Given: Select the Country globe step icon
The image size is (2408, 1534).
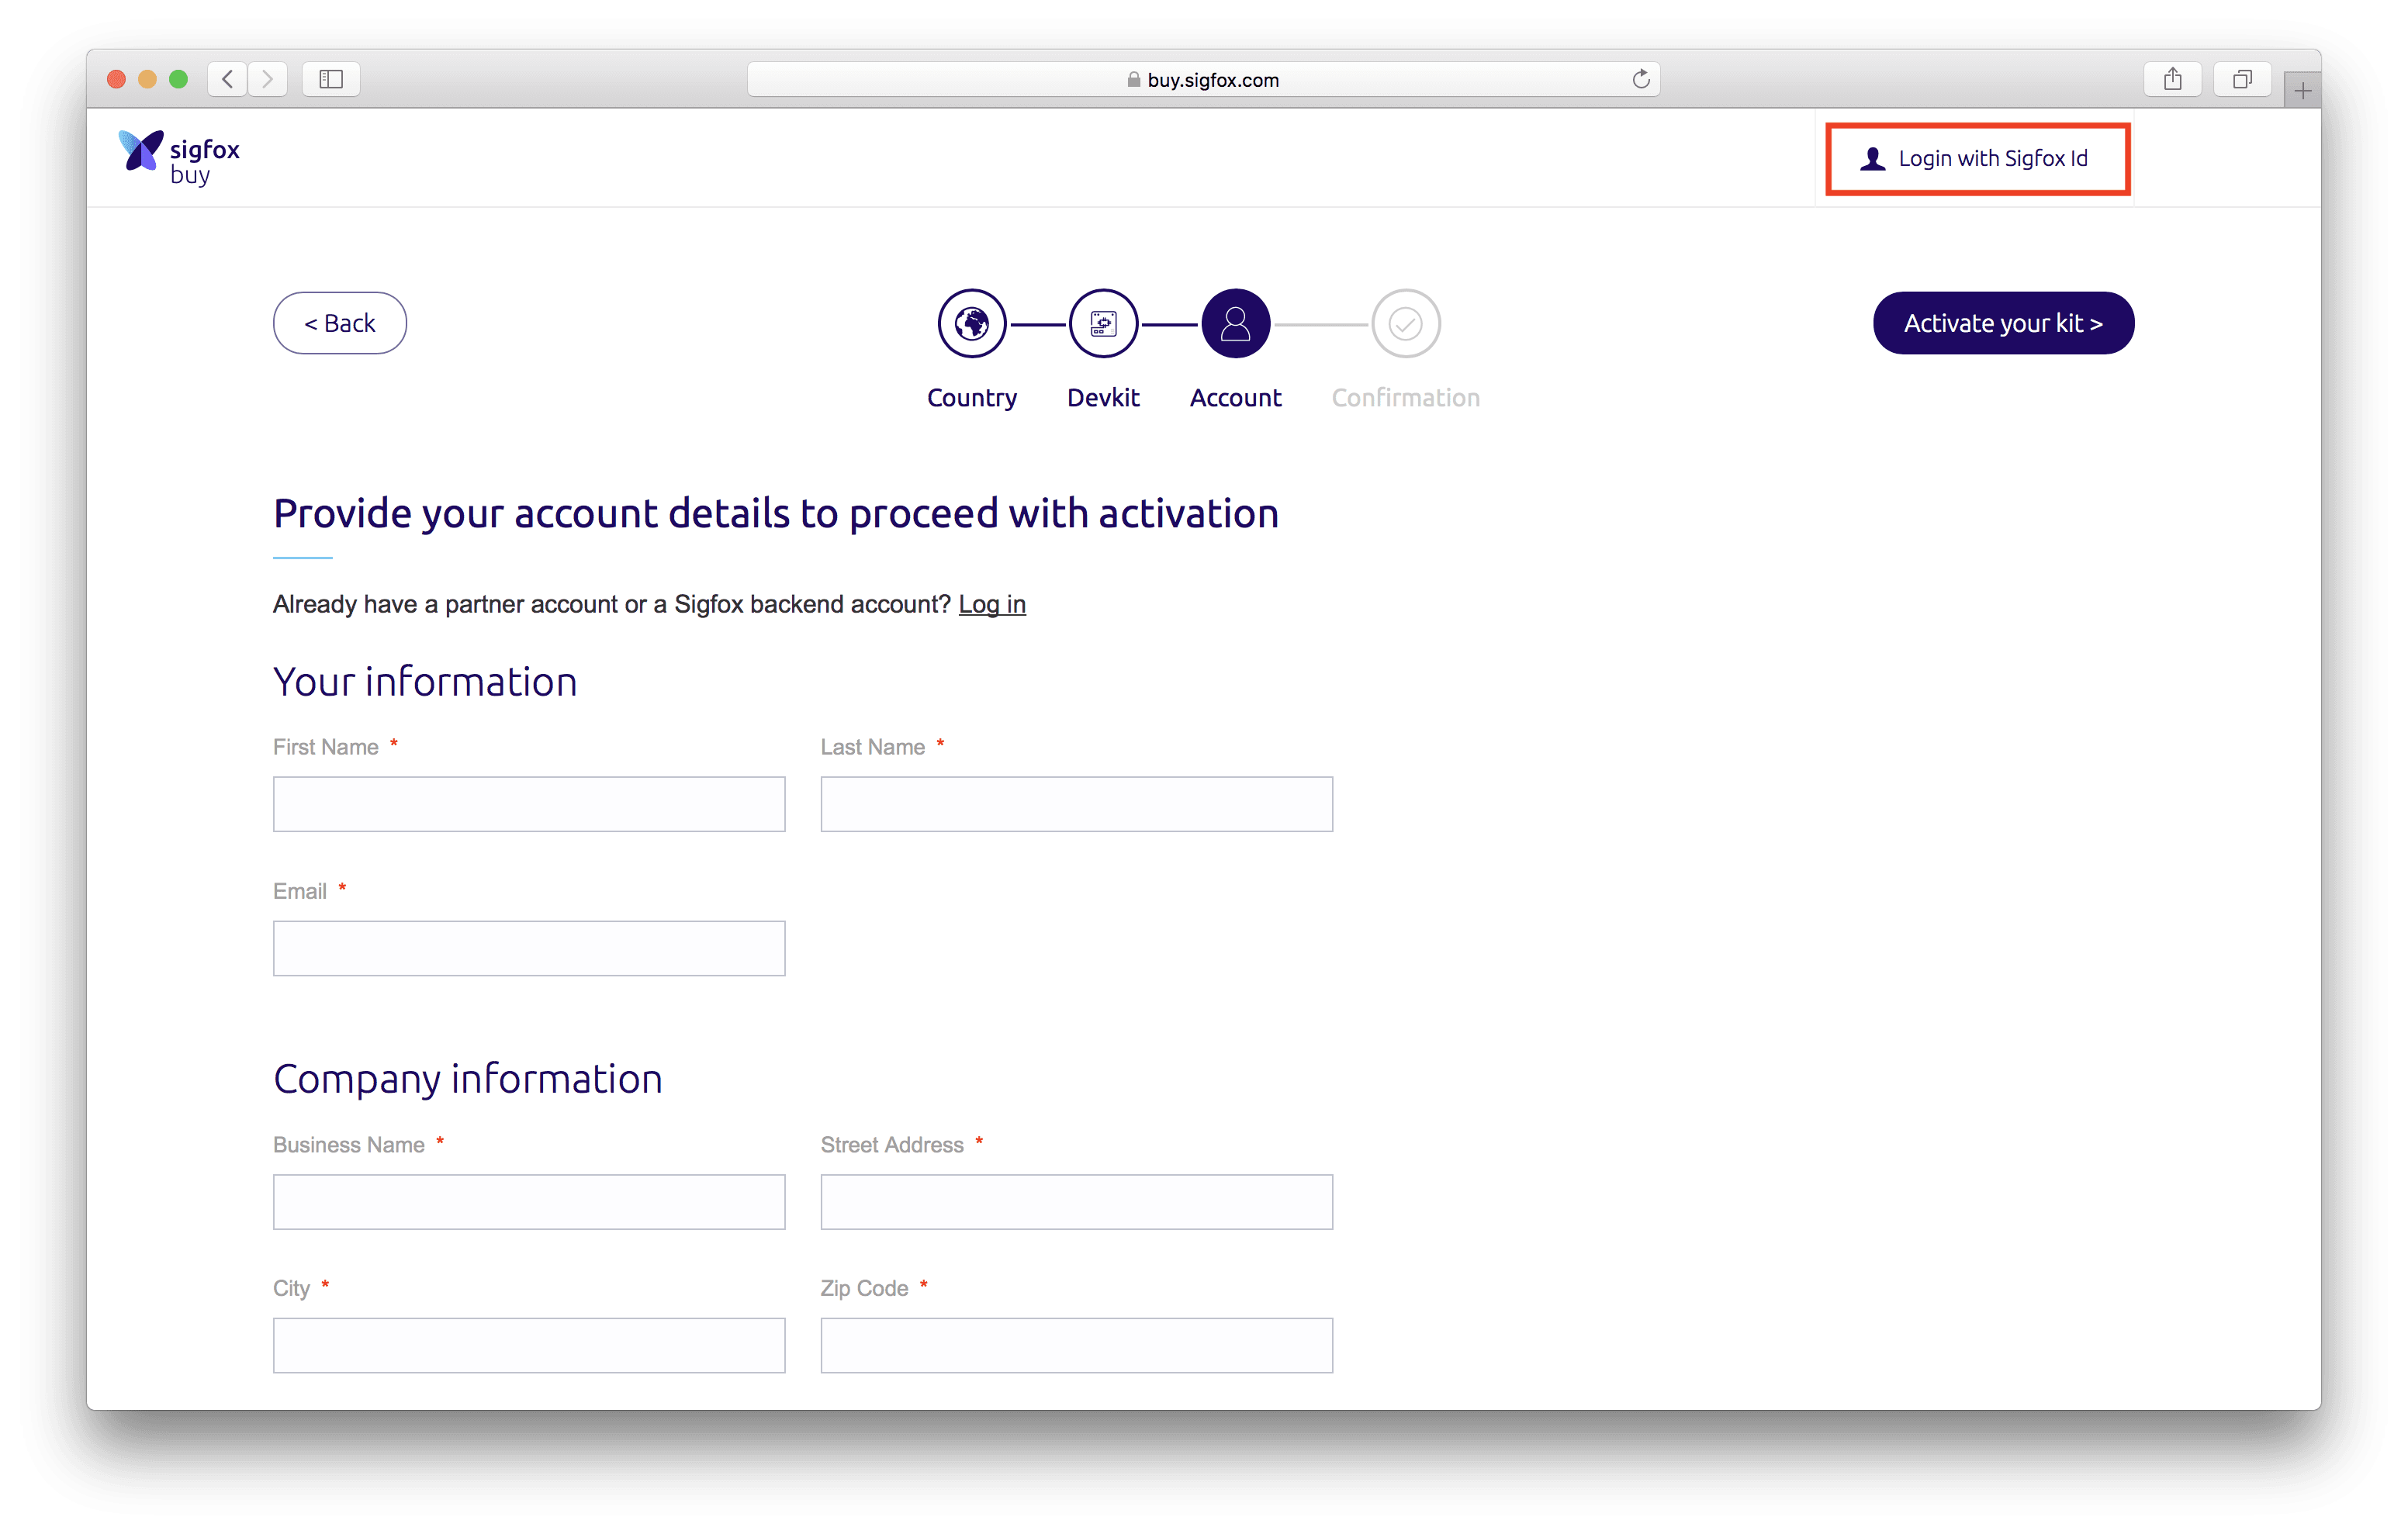Looking at the screenshot, I should click(x=971, y=323).
